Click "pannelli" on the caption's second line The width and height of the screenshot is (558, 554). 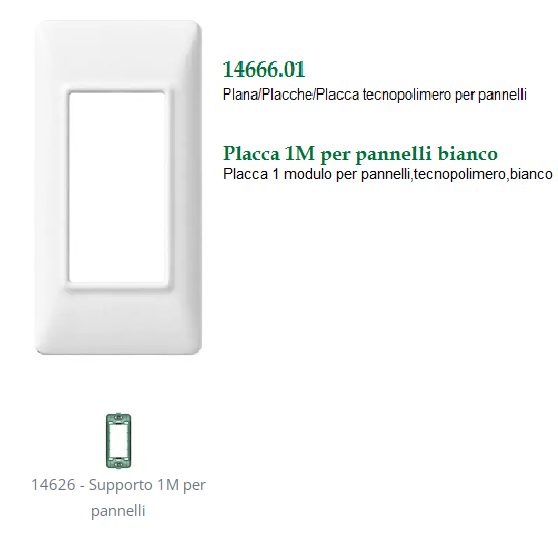click(x=118, y=511)
